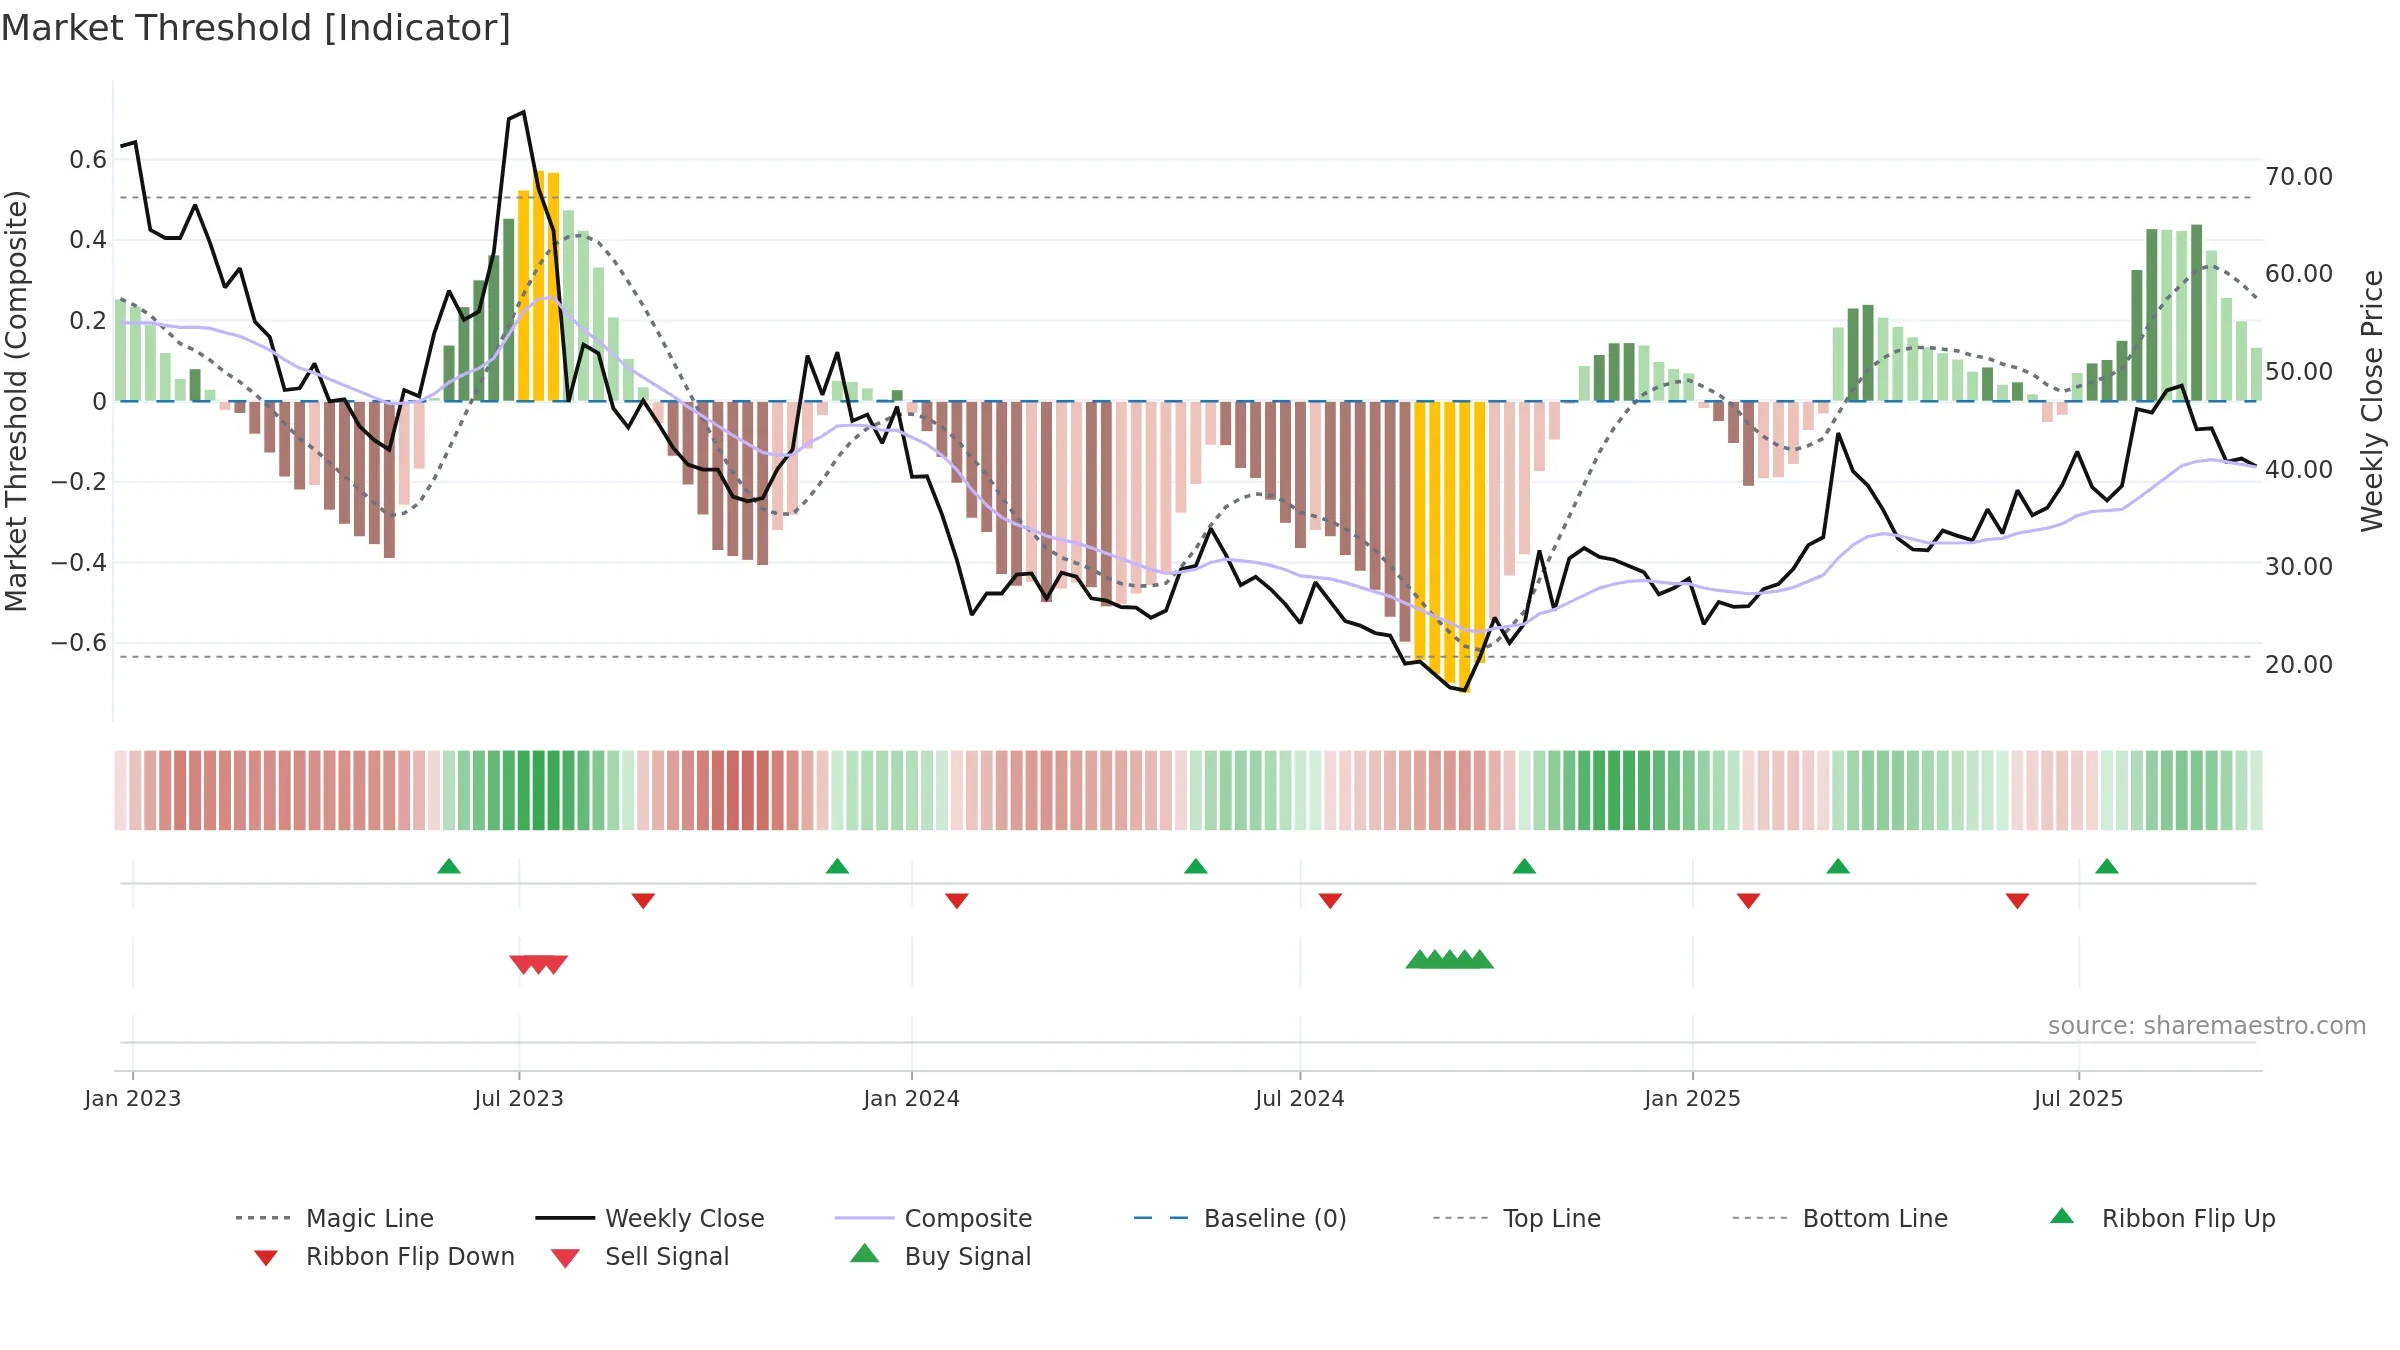Click the source: sharemaestro.com text
Screen dimensions: 2400x1350
click(2207, 1026)
